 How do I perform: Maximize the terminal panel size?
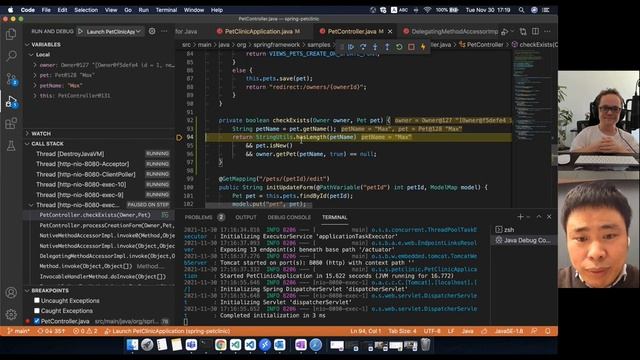pyautogui.click(x=539, y=217)
